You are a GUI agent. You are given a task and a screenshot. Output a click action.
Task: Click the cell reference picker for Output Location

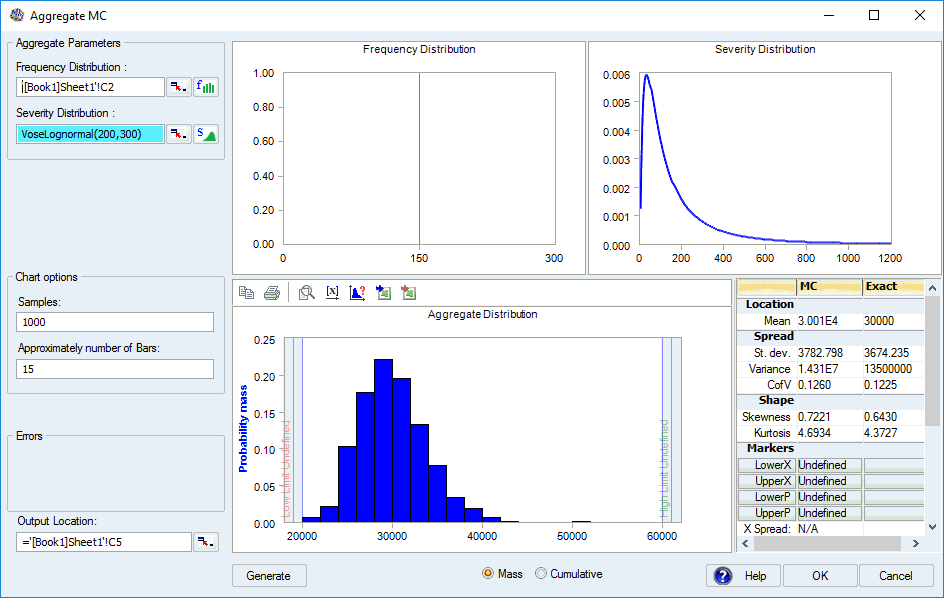point(207,541)
